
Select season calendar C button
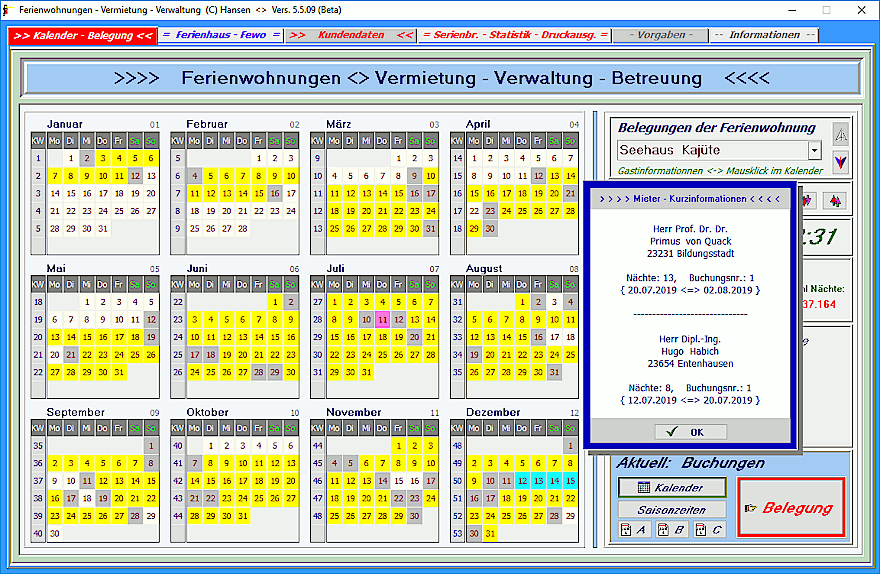708,529
